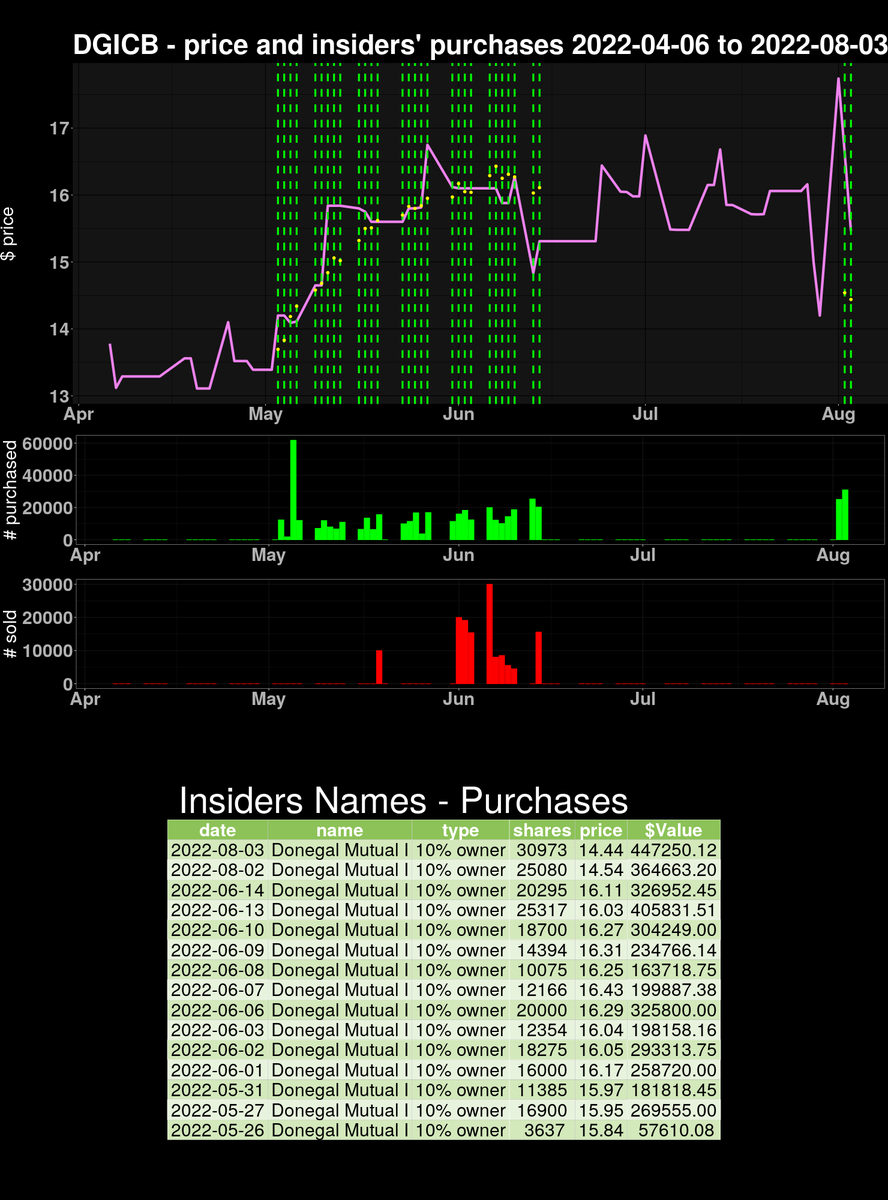Viewport: 888px width, 1200px height.
Task: Click the lone red sold bar in mid-May
Action: tap(379, 667)
